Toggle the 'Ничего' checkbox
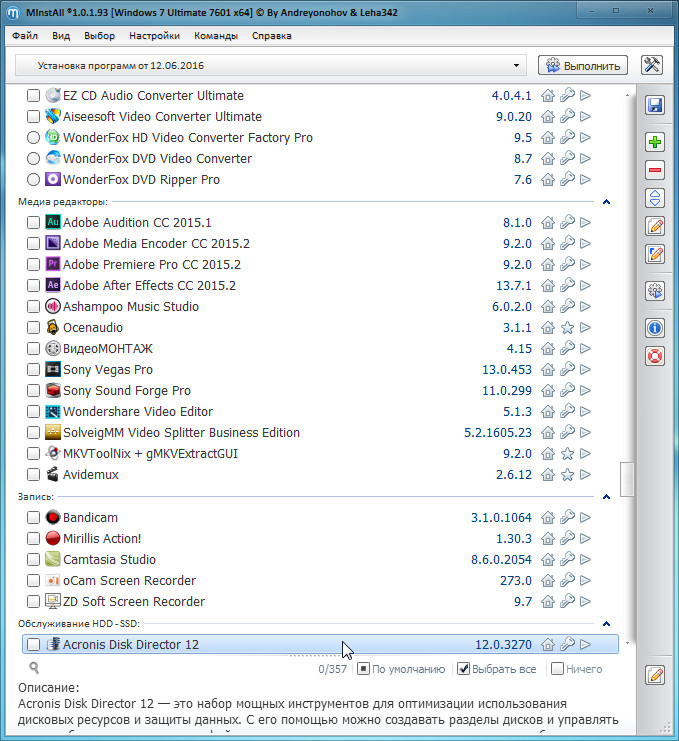Image resolution: width=679 pixels, height=741 pixels. (558, 669)
